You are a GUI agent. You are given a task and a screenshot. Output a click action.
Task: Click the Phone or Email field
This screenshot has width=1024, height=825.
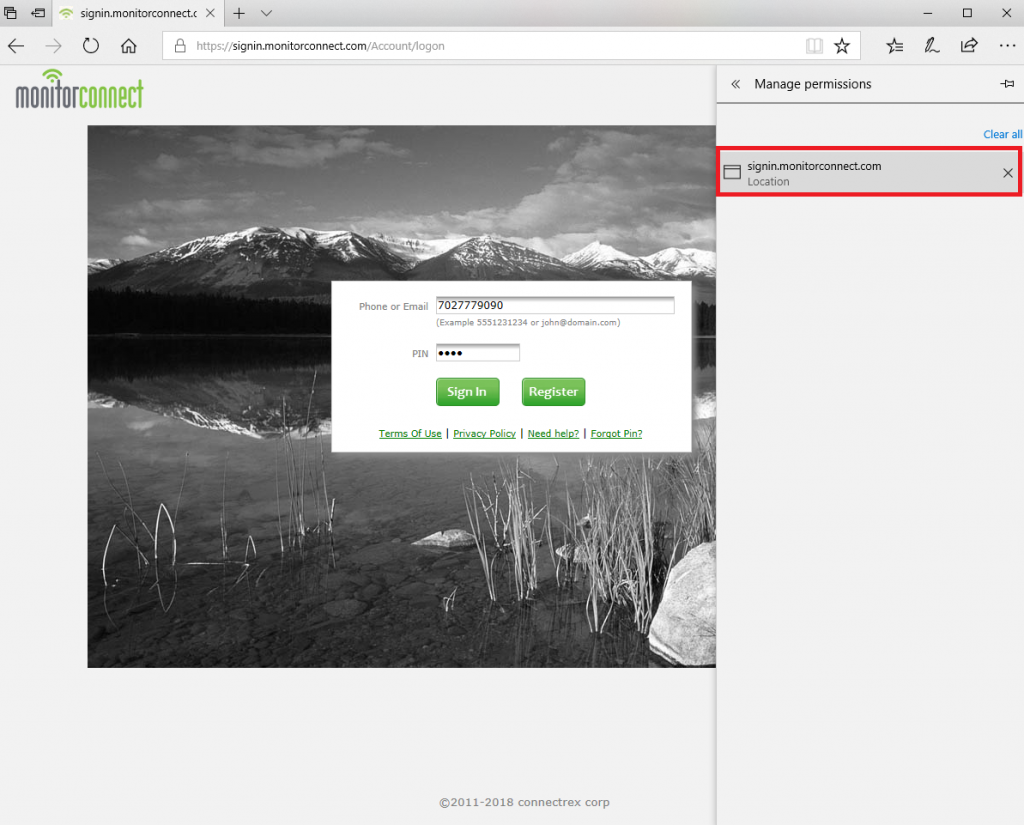[555, 306]
